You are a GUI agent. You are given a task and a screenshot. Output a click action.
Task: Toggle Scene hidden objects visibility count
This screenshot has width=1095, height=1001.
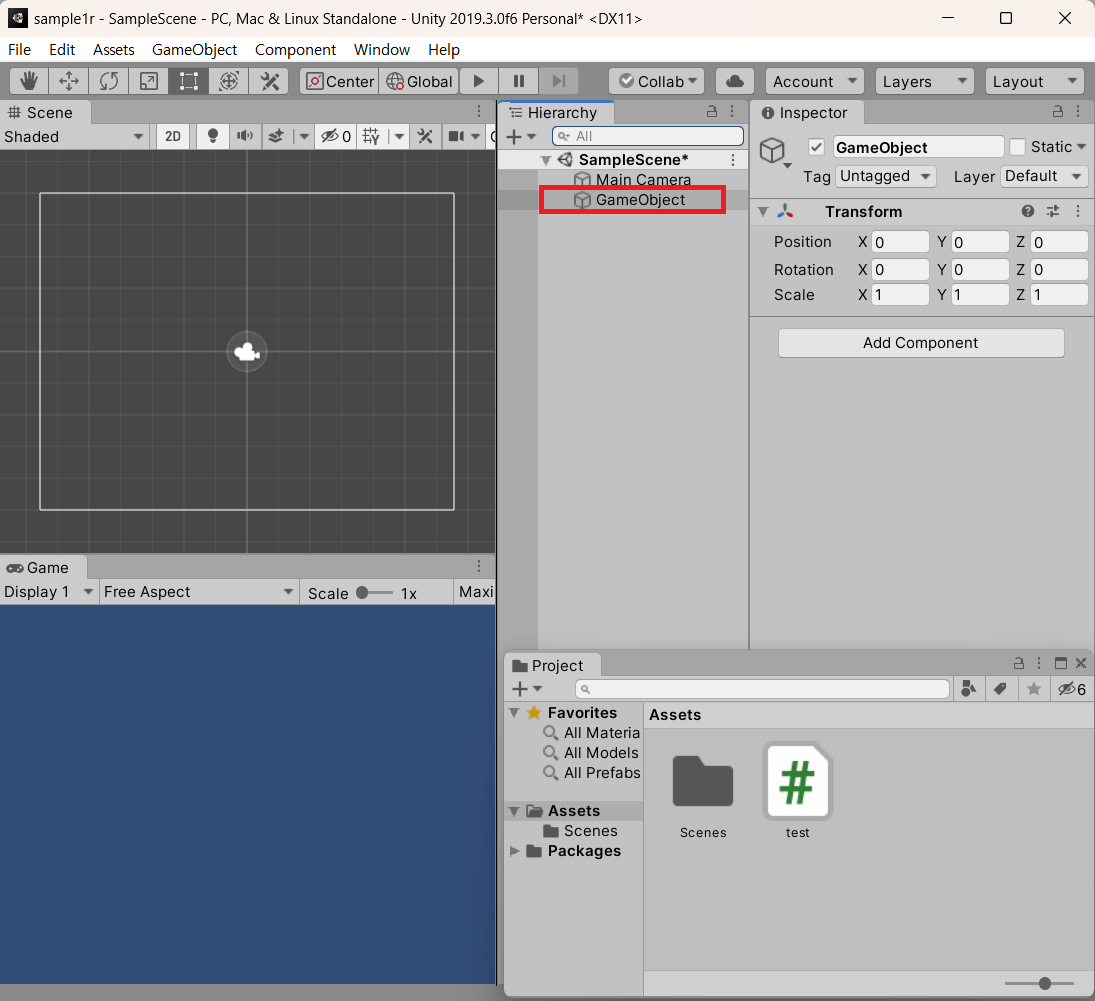coord(336,136)
